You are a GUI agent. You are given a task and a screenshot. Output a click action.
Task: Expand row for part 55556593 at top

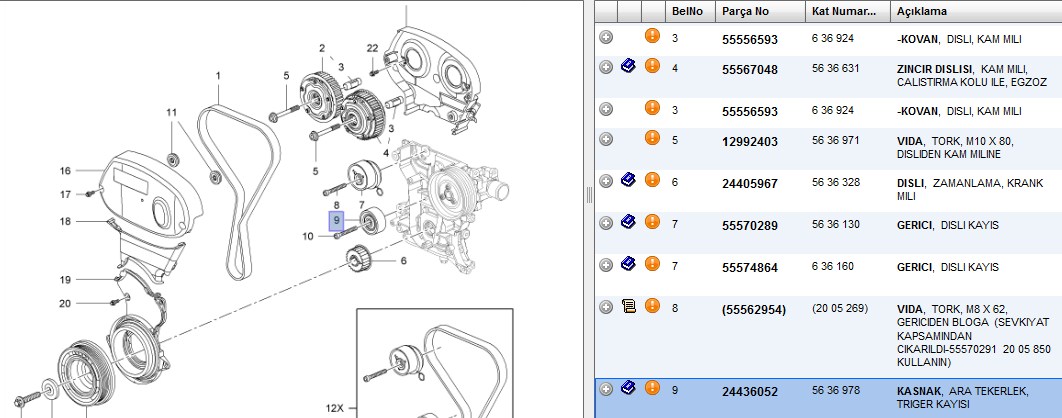(x=606, y=37)
